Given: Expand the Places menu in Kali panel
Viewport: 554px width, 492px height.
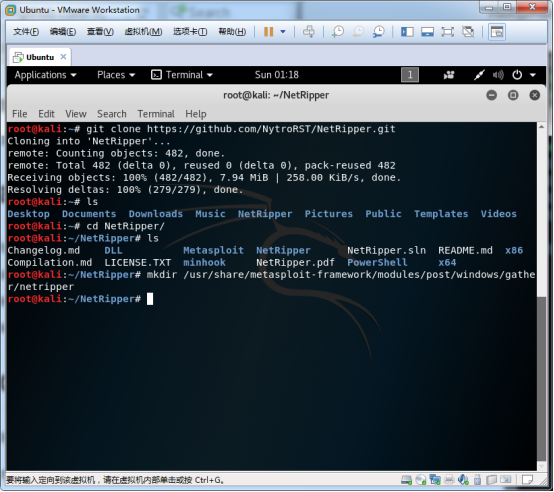Looking at the screenshot, I should (x=116, y=75).
